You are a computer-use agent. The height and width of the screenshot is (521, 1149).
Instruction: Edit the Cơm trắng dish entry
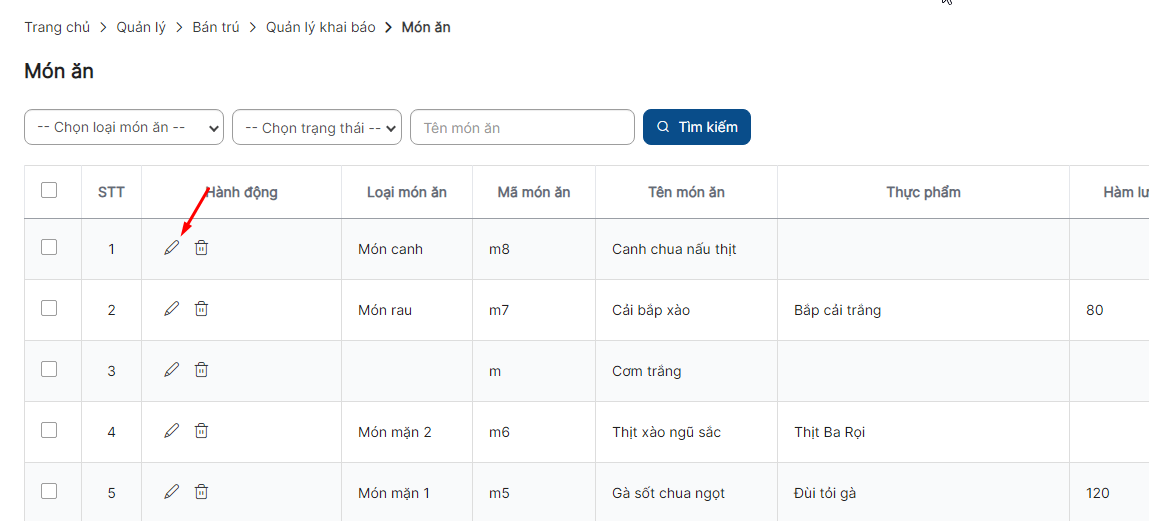tap(172, 370)
